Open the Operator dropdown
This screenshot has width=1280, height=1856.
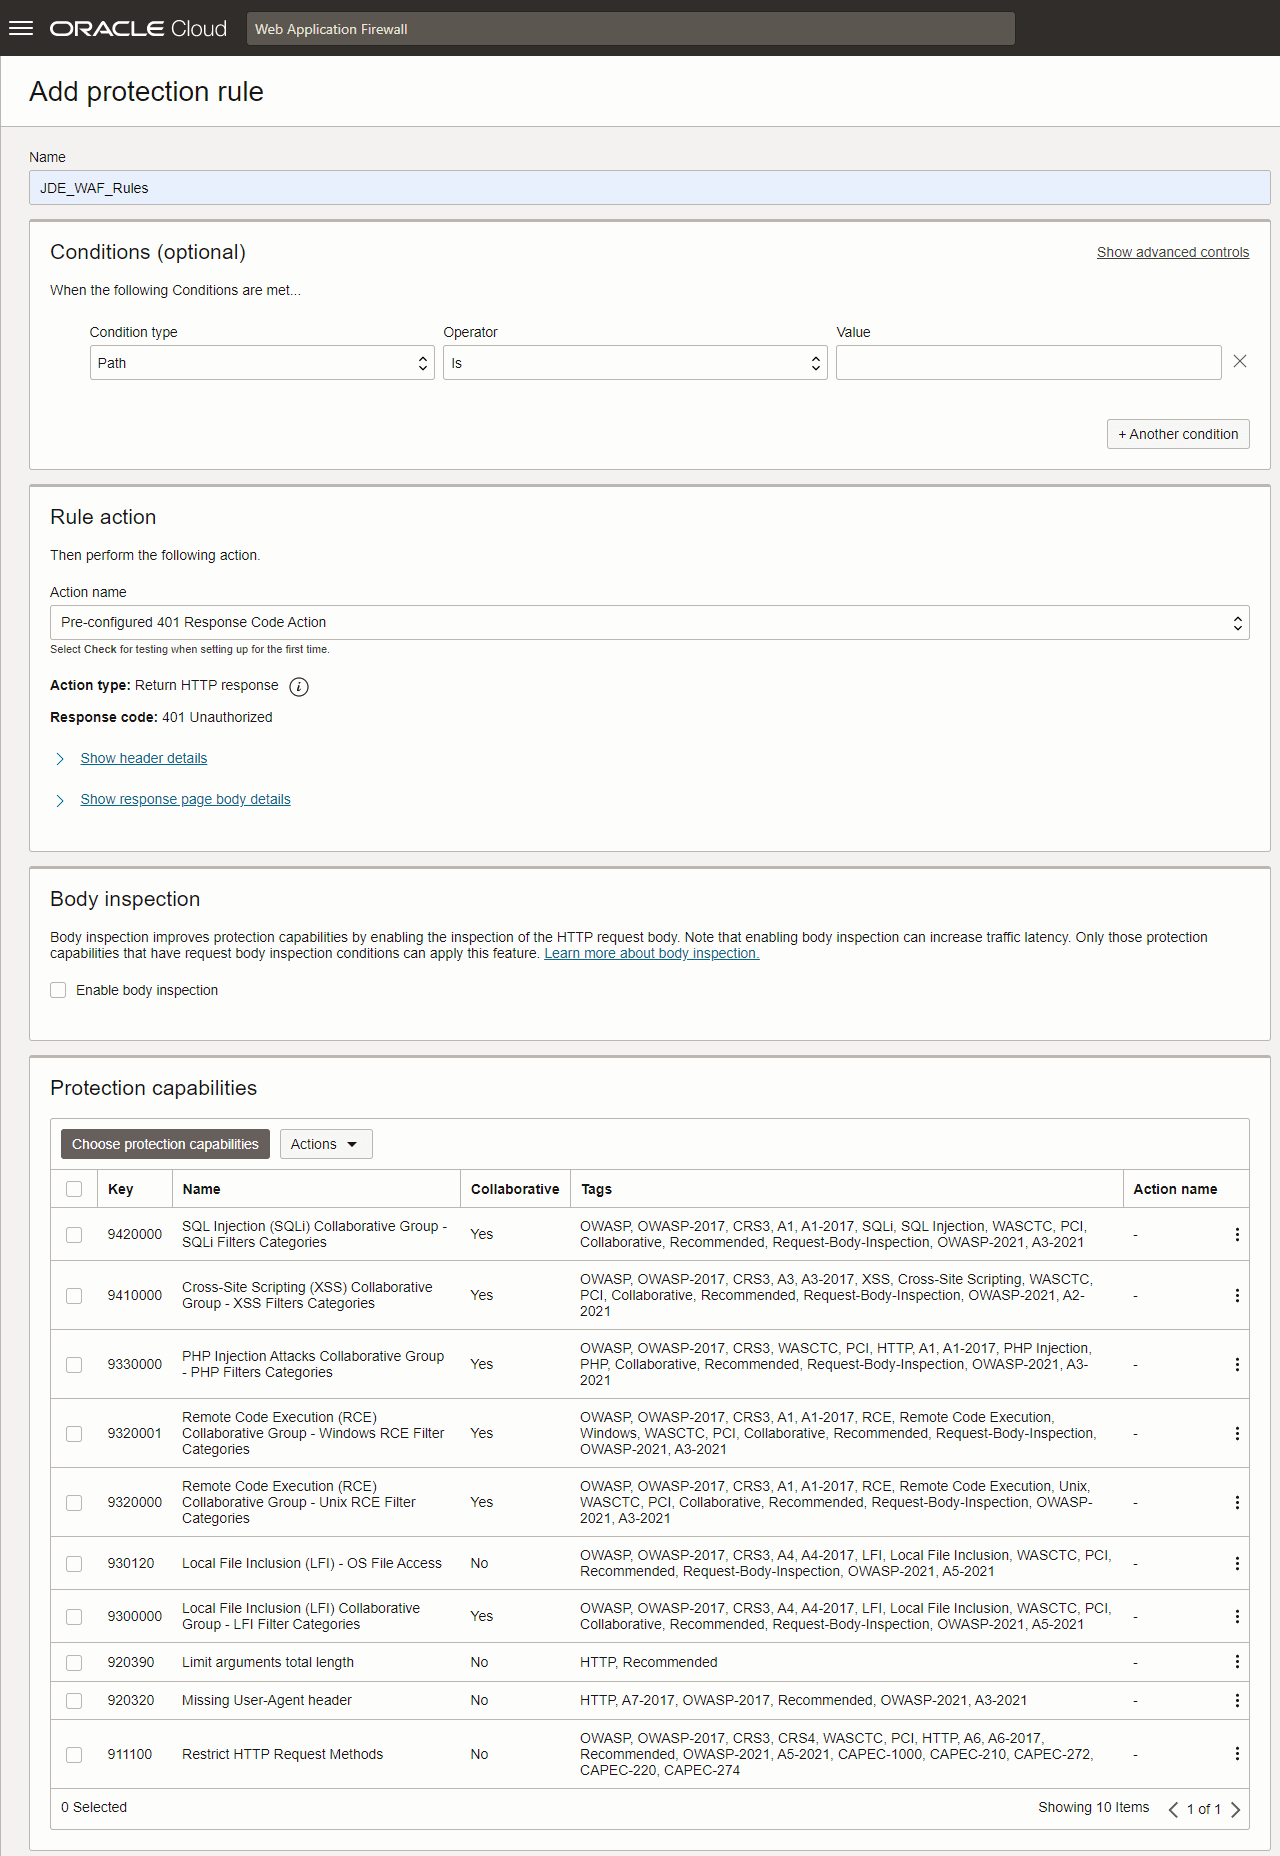click(x=635, y=363)
